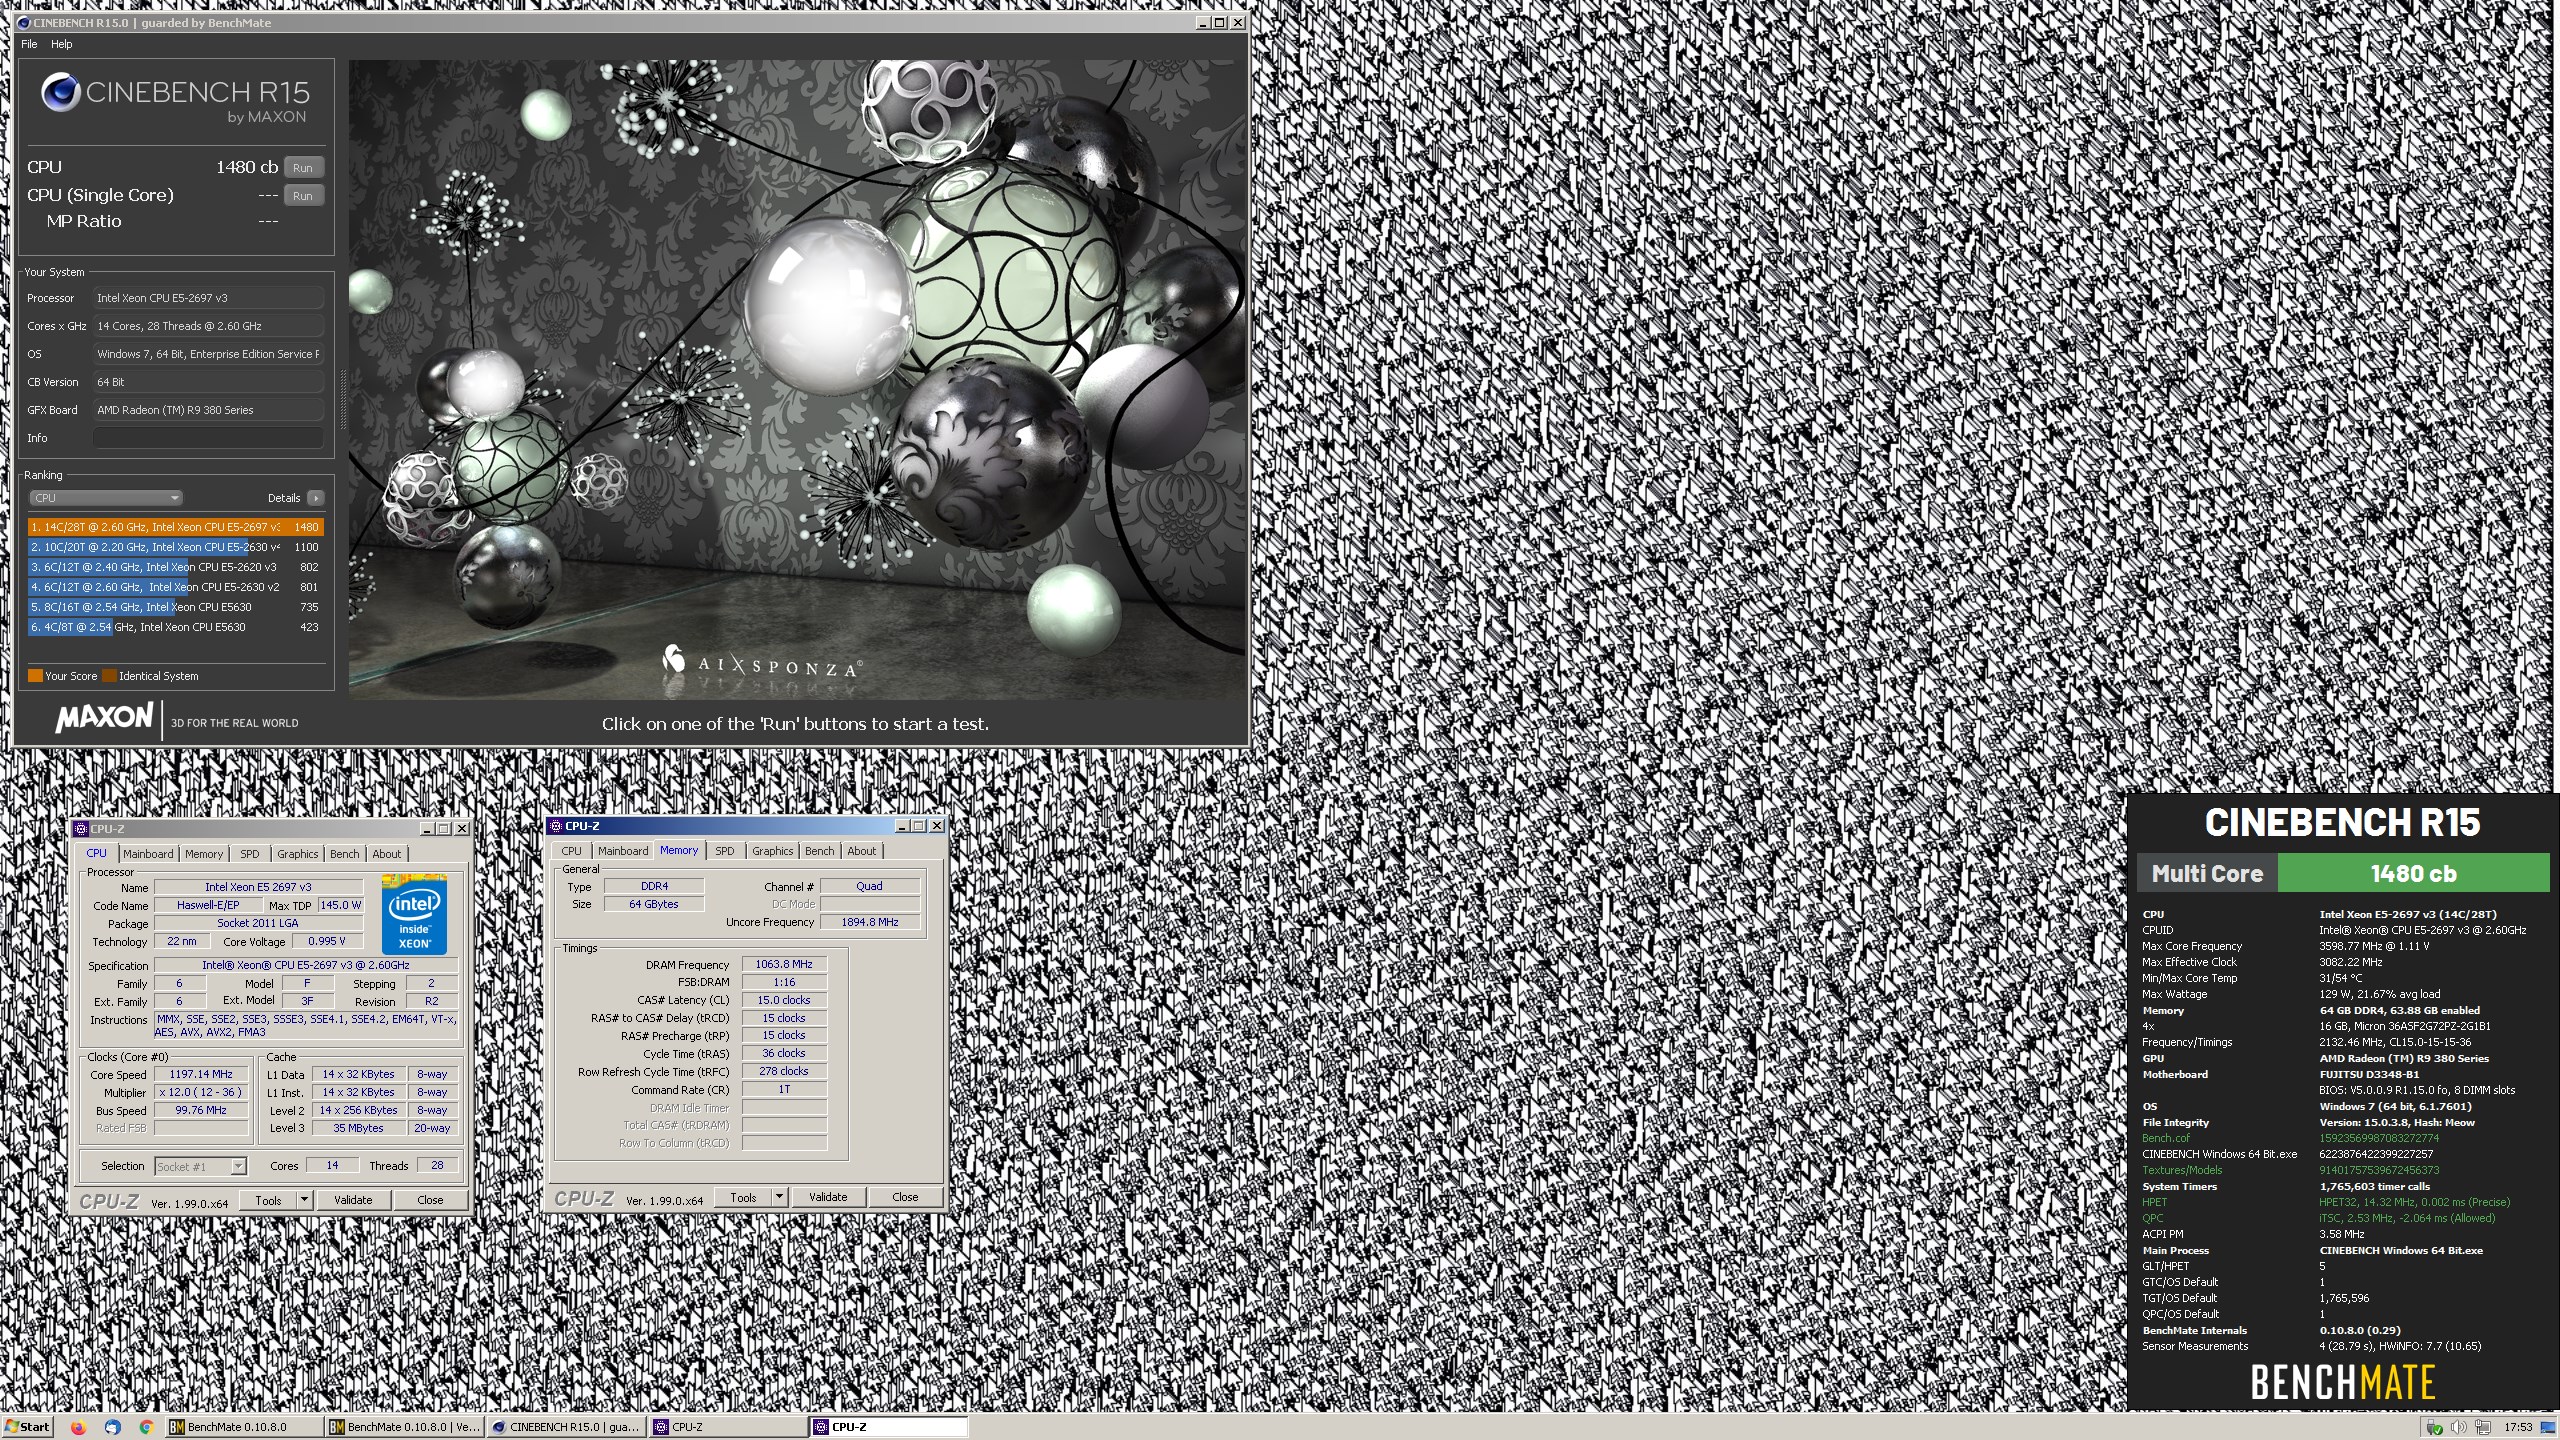The height and width of the screenshot is (1440, 2560).
Task: Open Mainboard tab in left CPU-Z window
Action: tap(148, 854)
